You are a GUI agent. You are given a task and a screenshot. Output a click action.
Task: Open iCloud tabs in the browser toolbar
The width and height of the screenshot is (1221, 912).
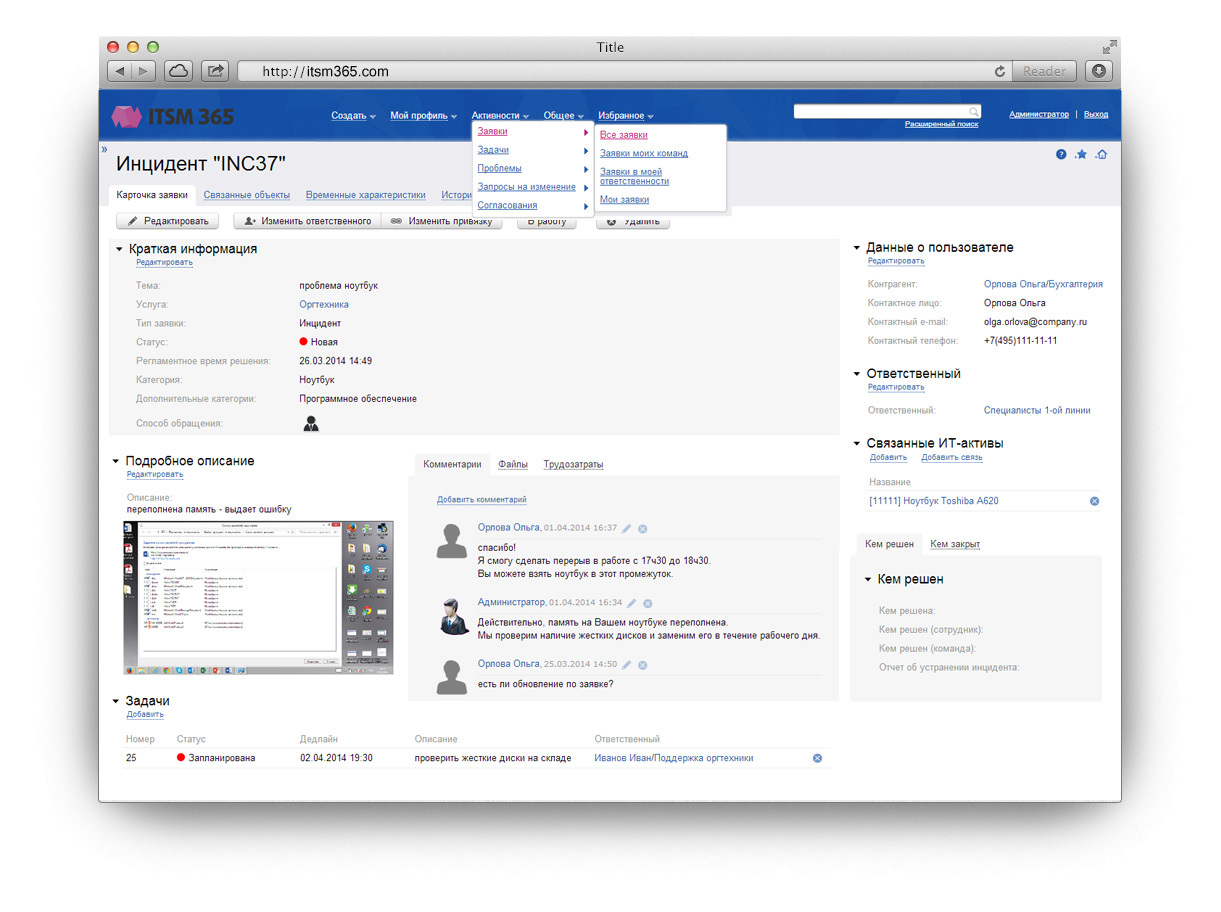tap(178, 71)
